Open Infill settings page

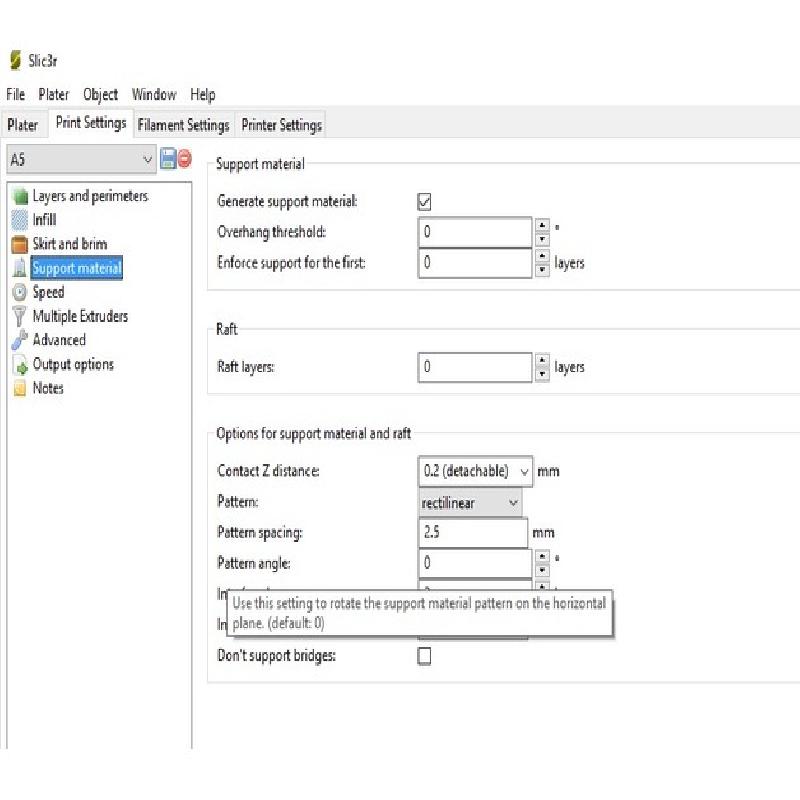[44, 220]
